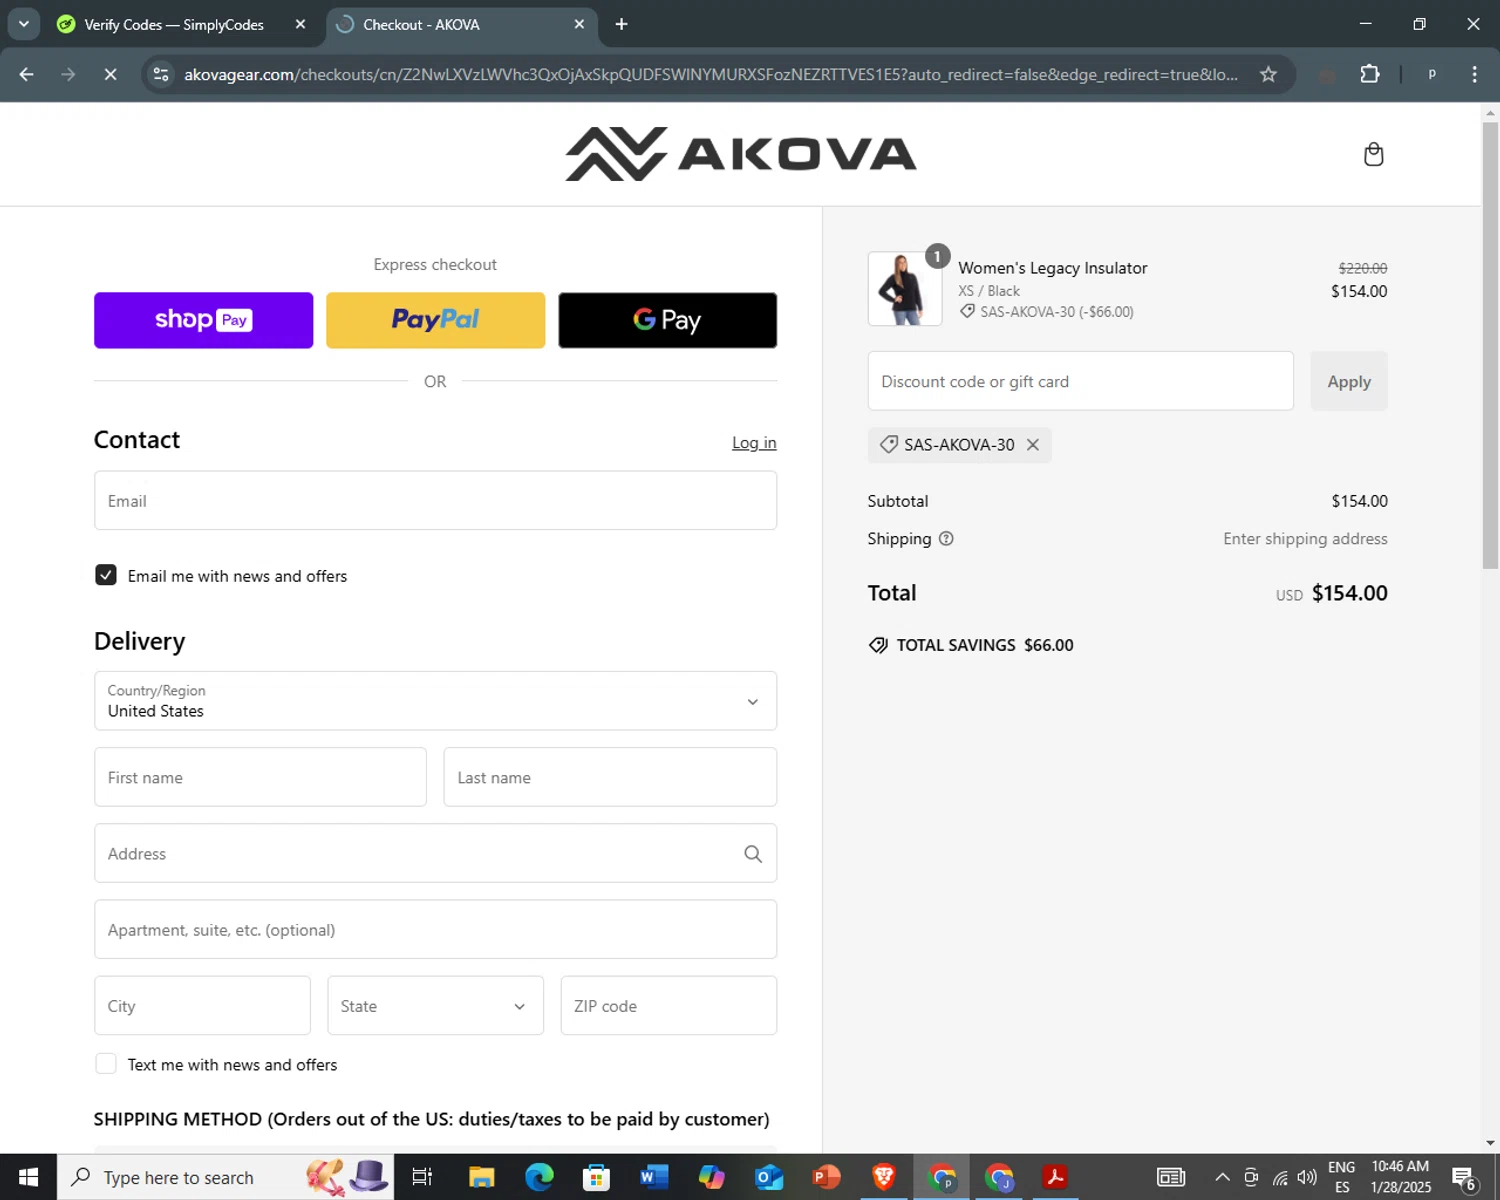The image size is (1500, 1200).
Task: Click the address search magnifier icon
Action: click(x=753, y=854)
